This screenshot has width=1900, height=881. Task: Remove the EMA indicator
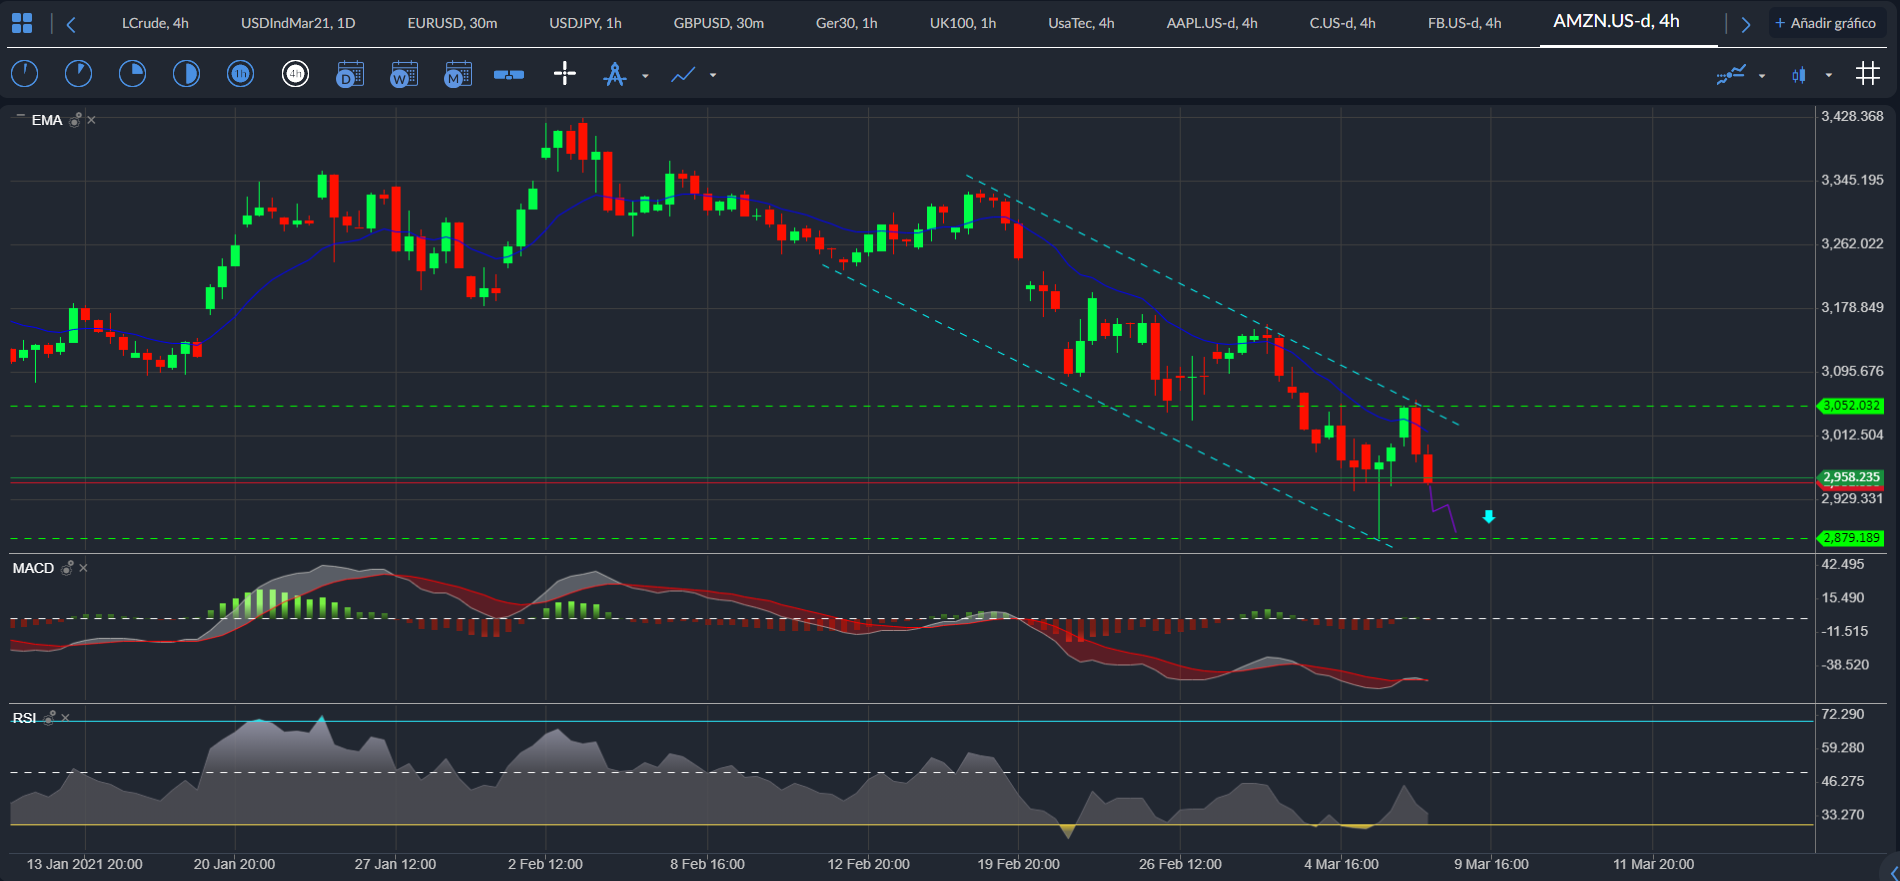point(92,120)
